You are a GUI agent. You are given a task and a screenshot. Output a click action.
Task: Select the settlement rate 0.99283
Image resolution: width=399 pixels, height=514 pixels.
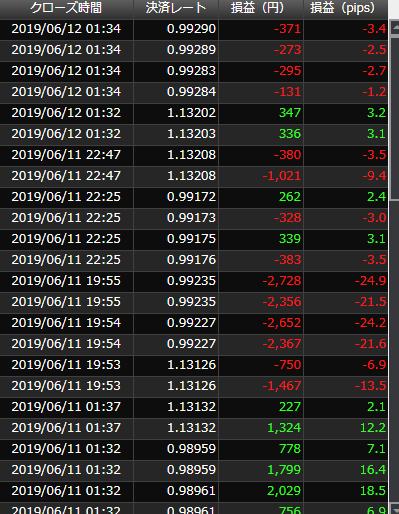191,71
